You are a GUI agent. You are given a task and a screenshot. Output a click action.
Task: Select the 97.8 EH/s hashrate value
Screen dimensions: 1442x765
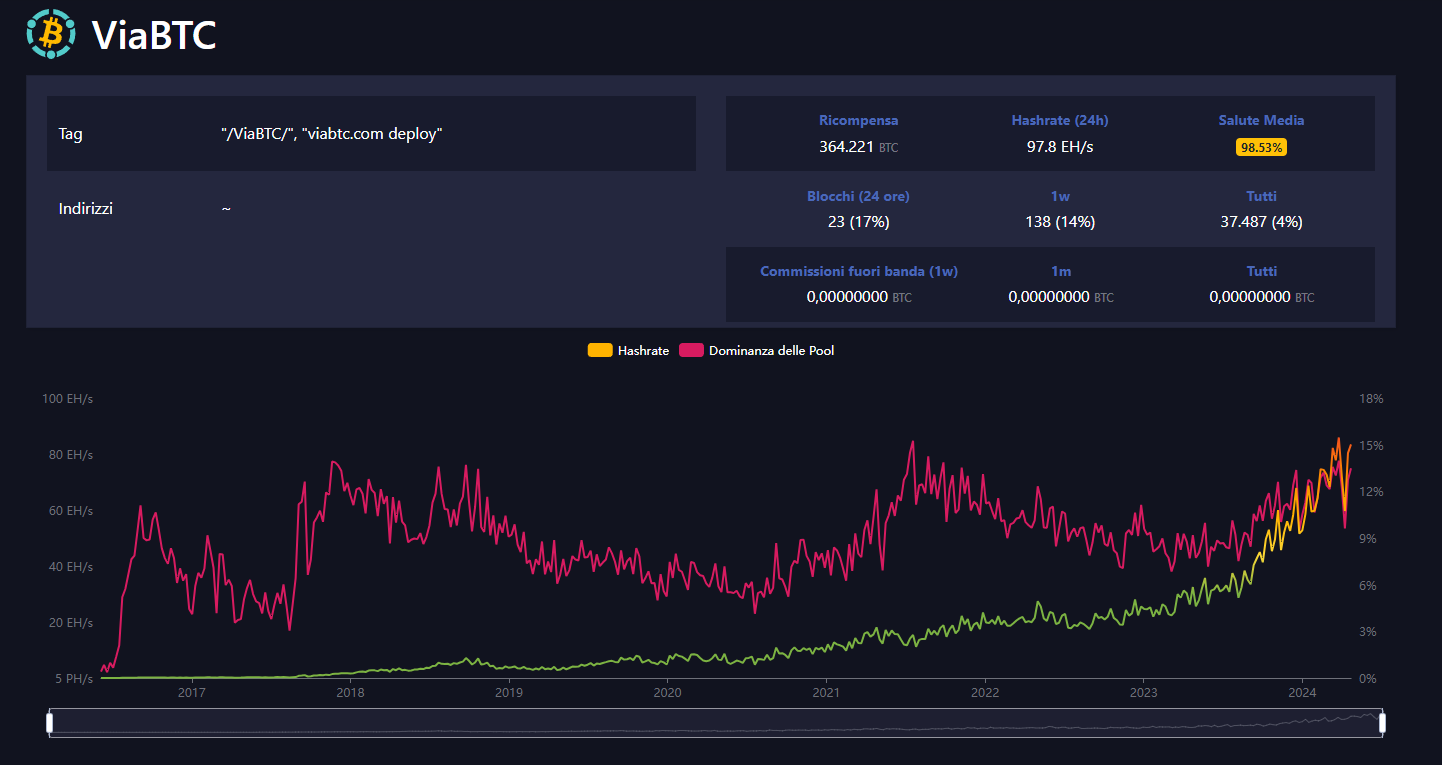point(1060,147)
